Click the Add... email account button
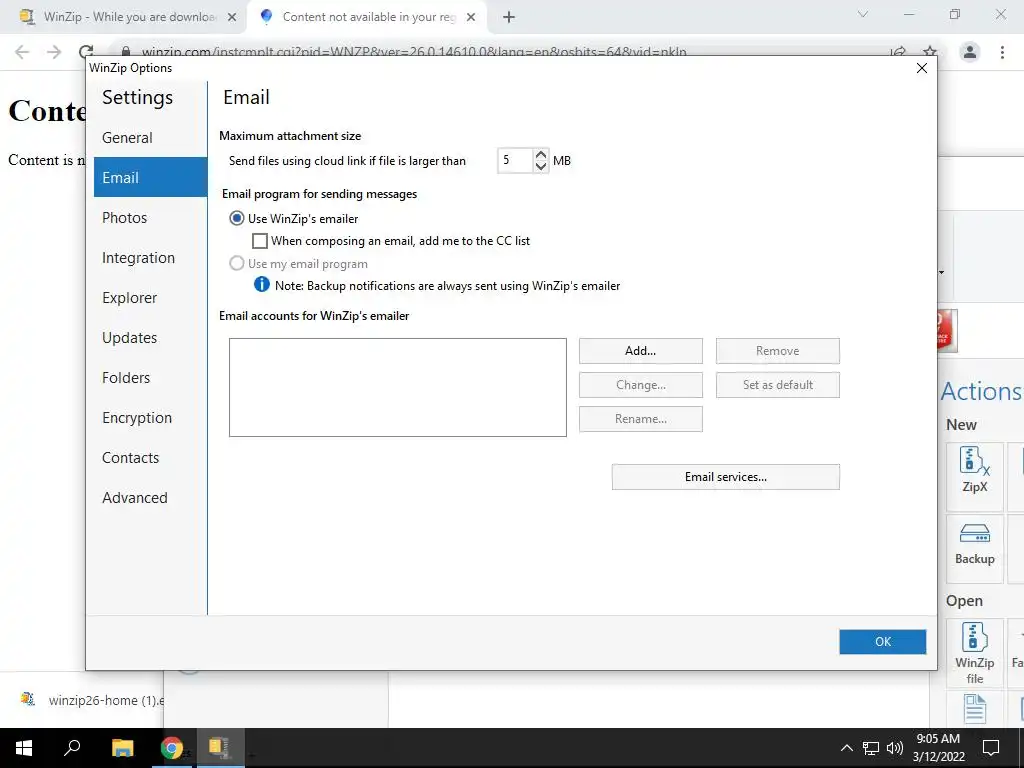The image size is (1024, 768). coord(641,351)
